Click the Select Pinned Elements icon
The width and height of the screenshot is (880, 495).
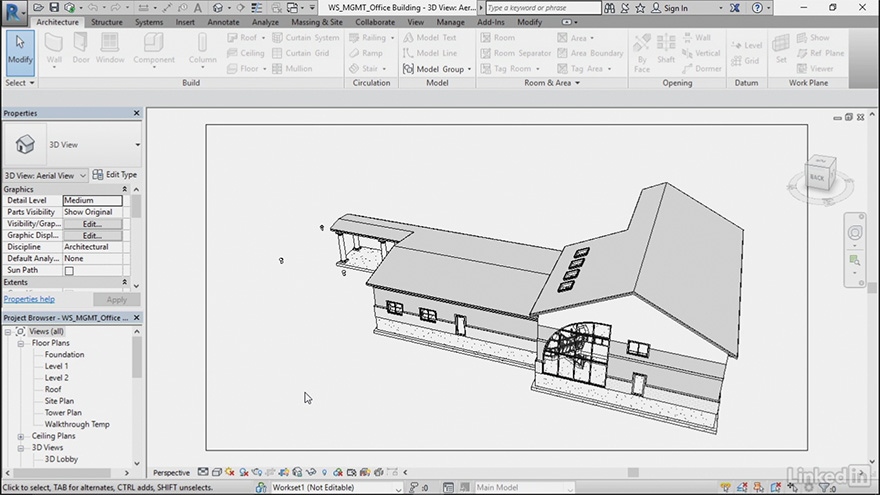[759, 488]
